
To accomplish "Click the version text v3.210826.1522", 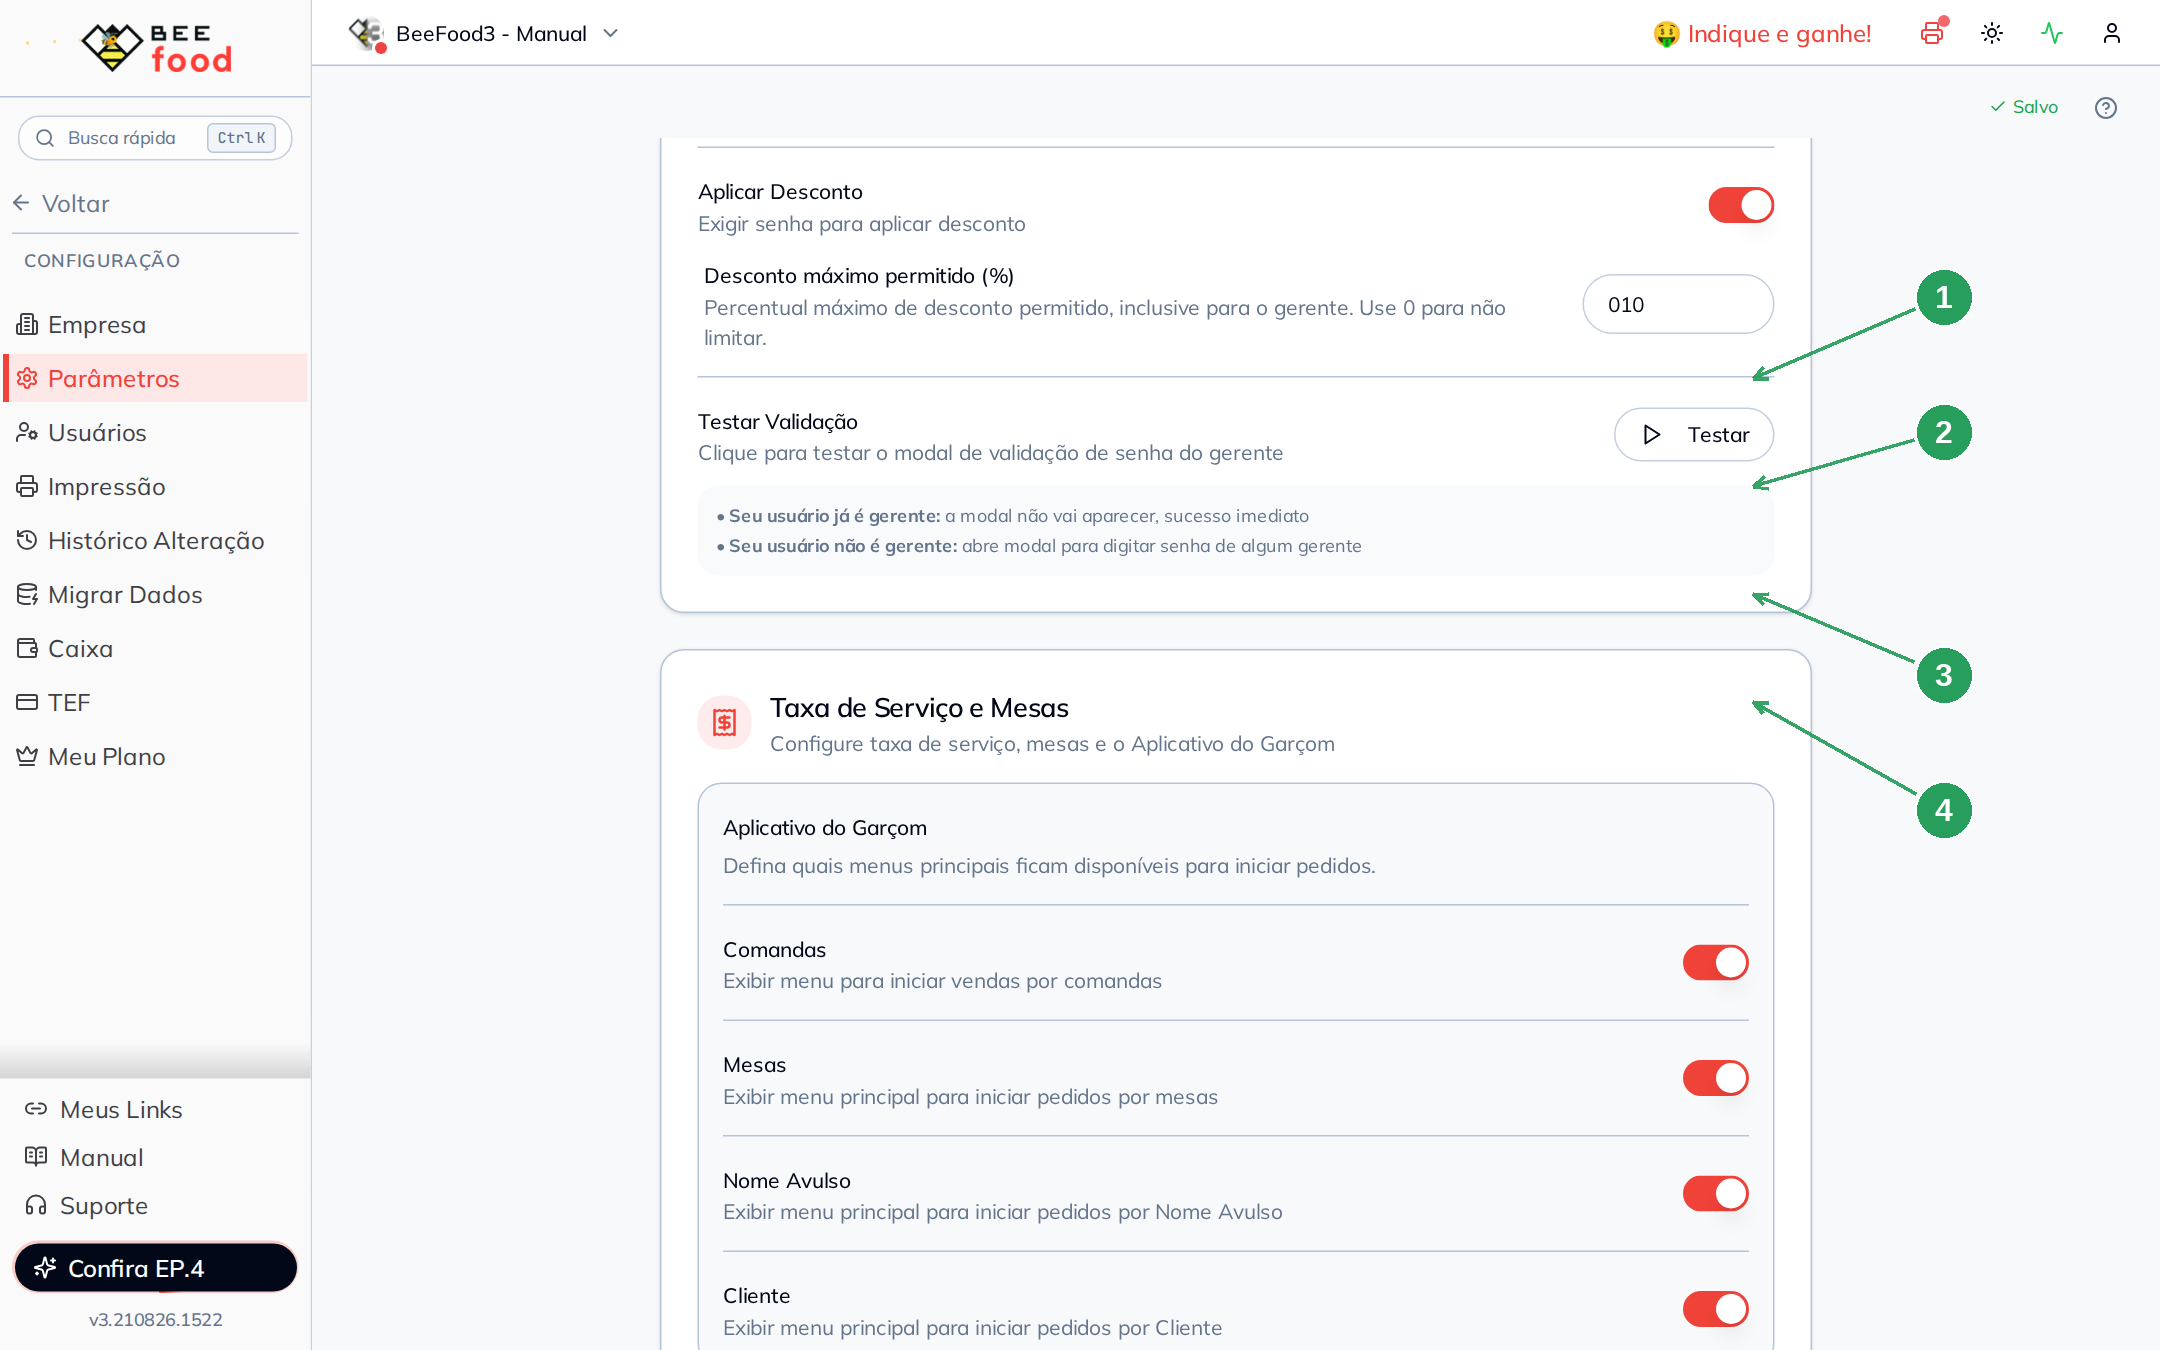I will click(x=155, y=1319).
